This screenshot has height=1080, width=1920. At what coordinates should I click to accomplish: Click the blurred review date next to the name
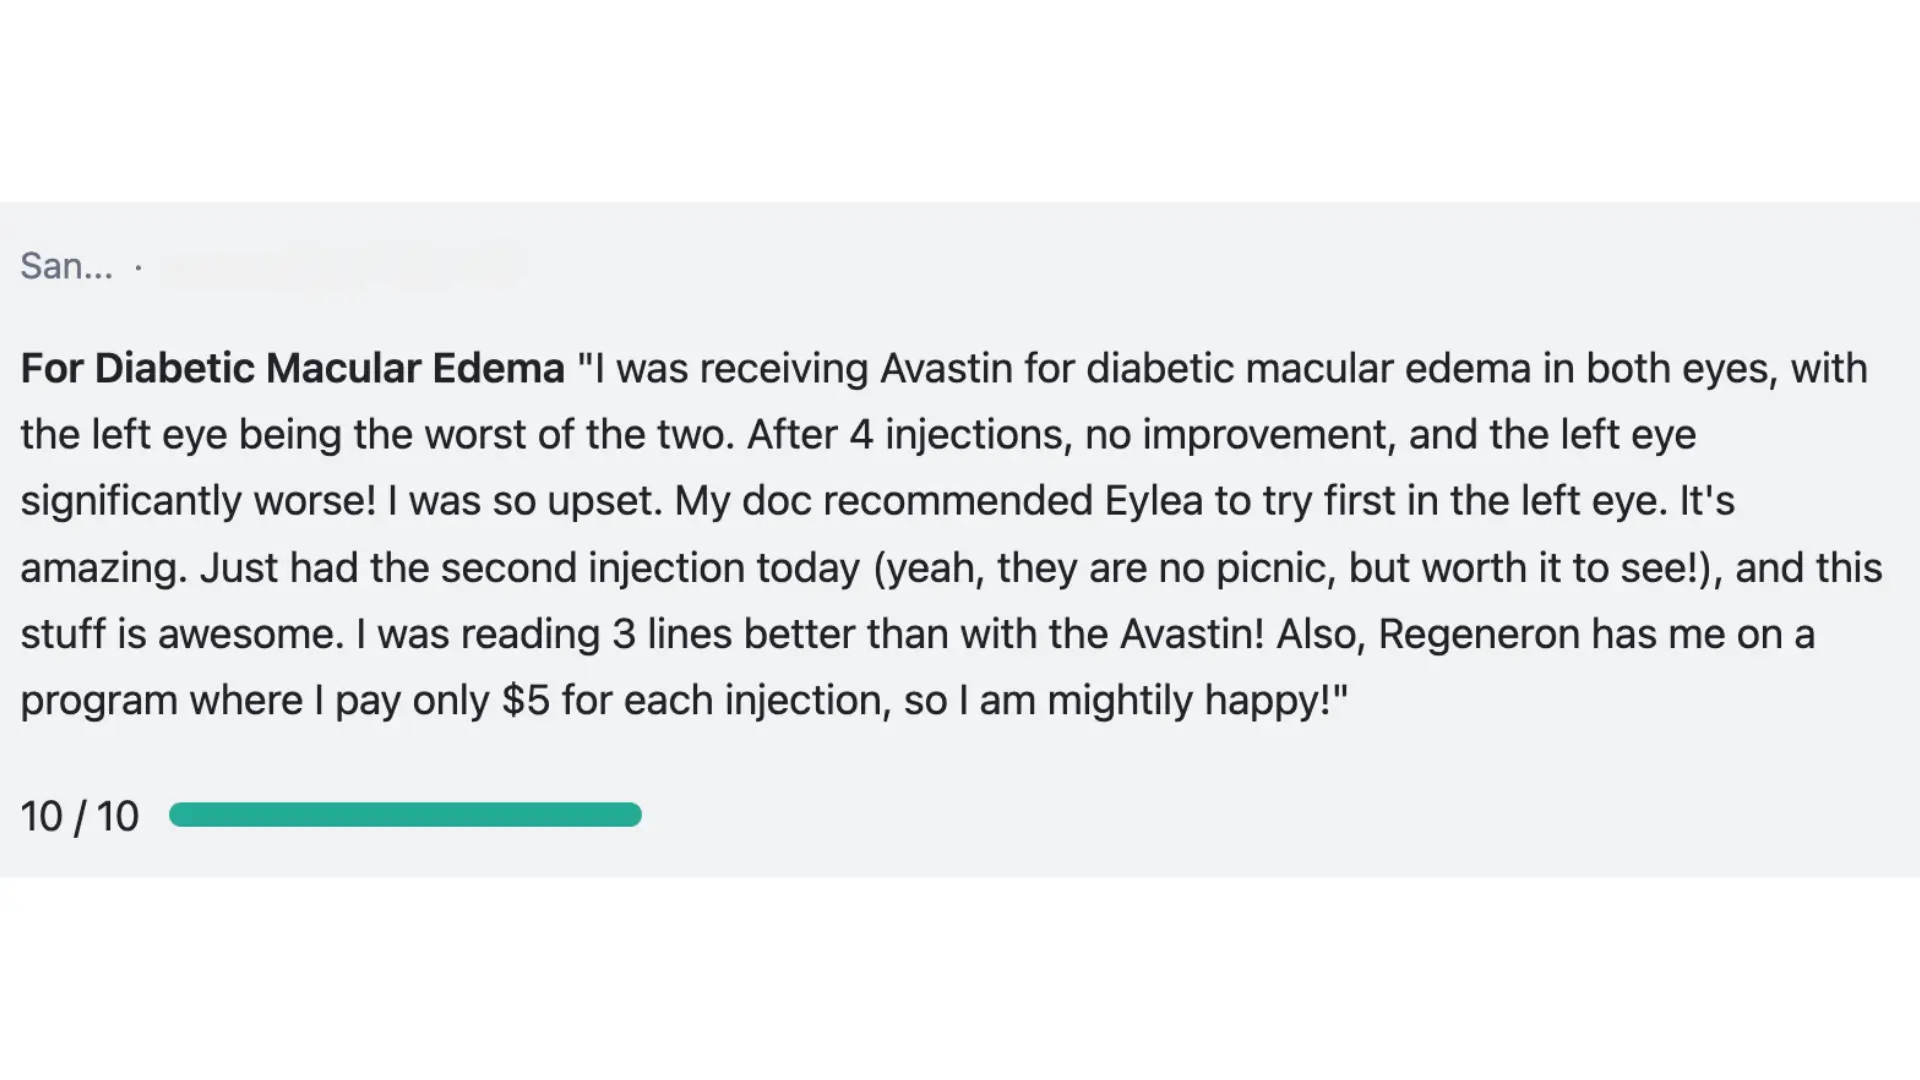[x=340, y=266]
